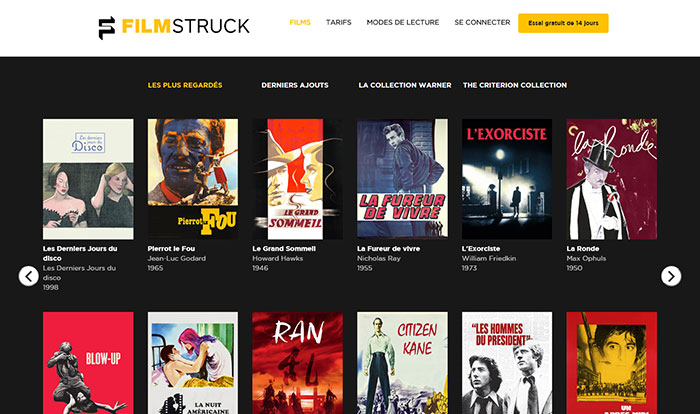Open L'Exorciste poster

pos(507,179)
